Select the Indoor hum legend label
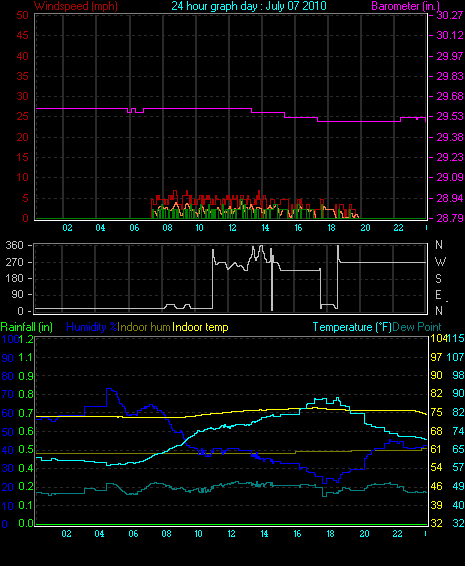The height and width of the screenshot is (566, 465). pyautogui.click(x=144, y=327)
